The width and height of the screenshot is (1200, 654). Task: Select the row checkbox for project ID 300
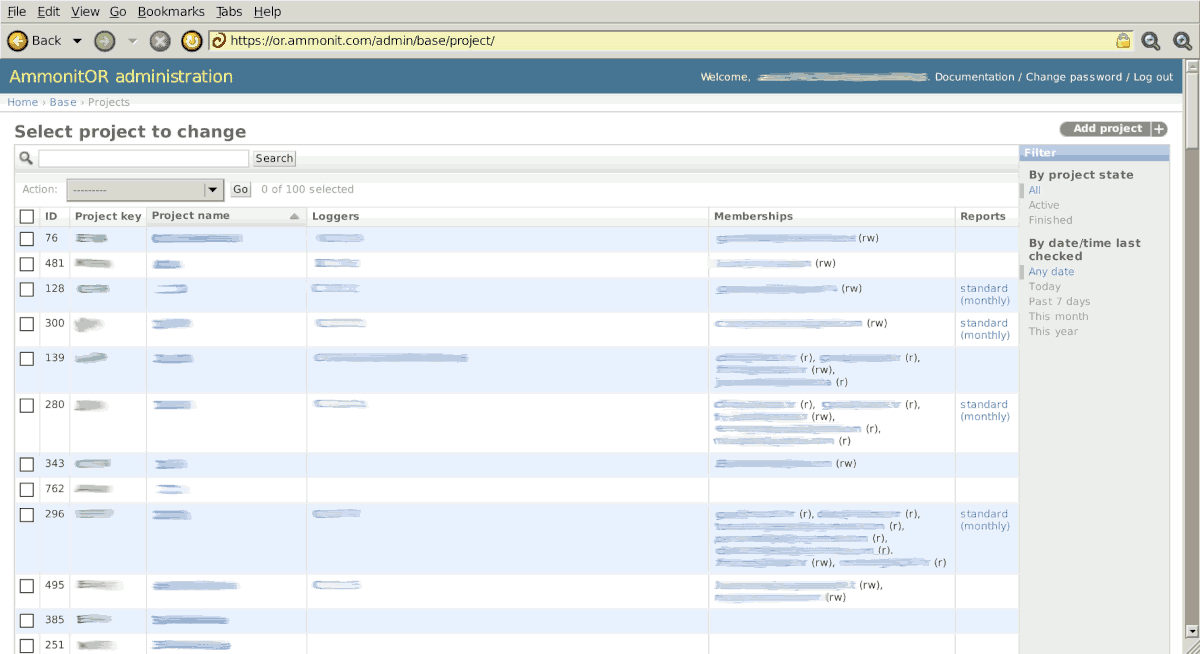click(26, 323)
